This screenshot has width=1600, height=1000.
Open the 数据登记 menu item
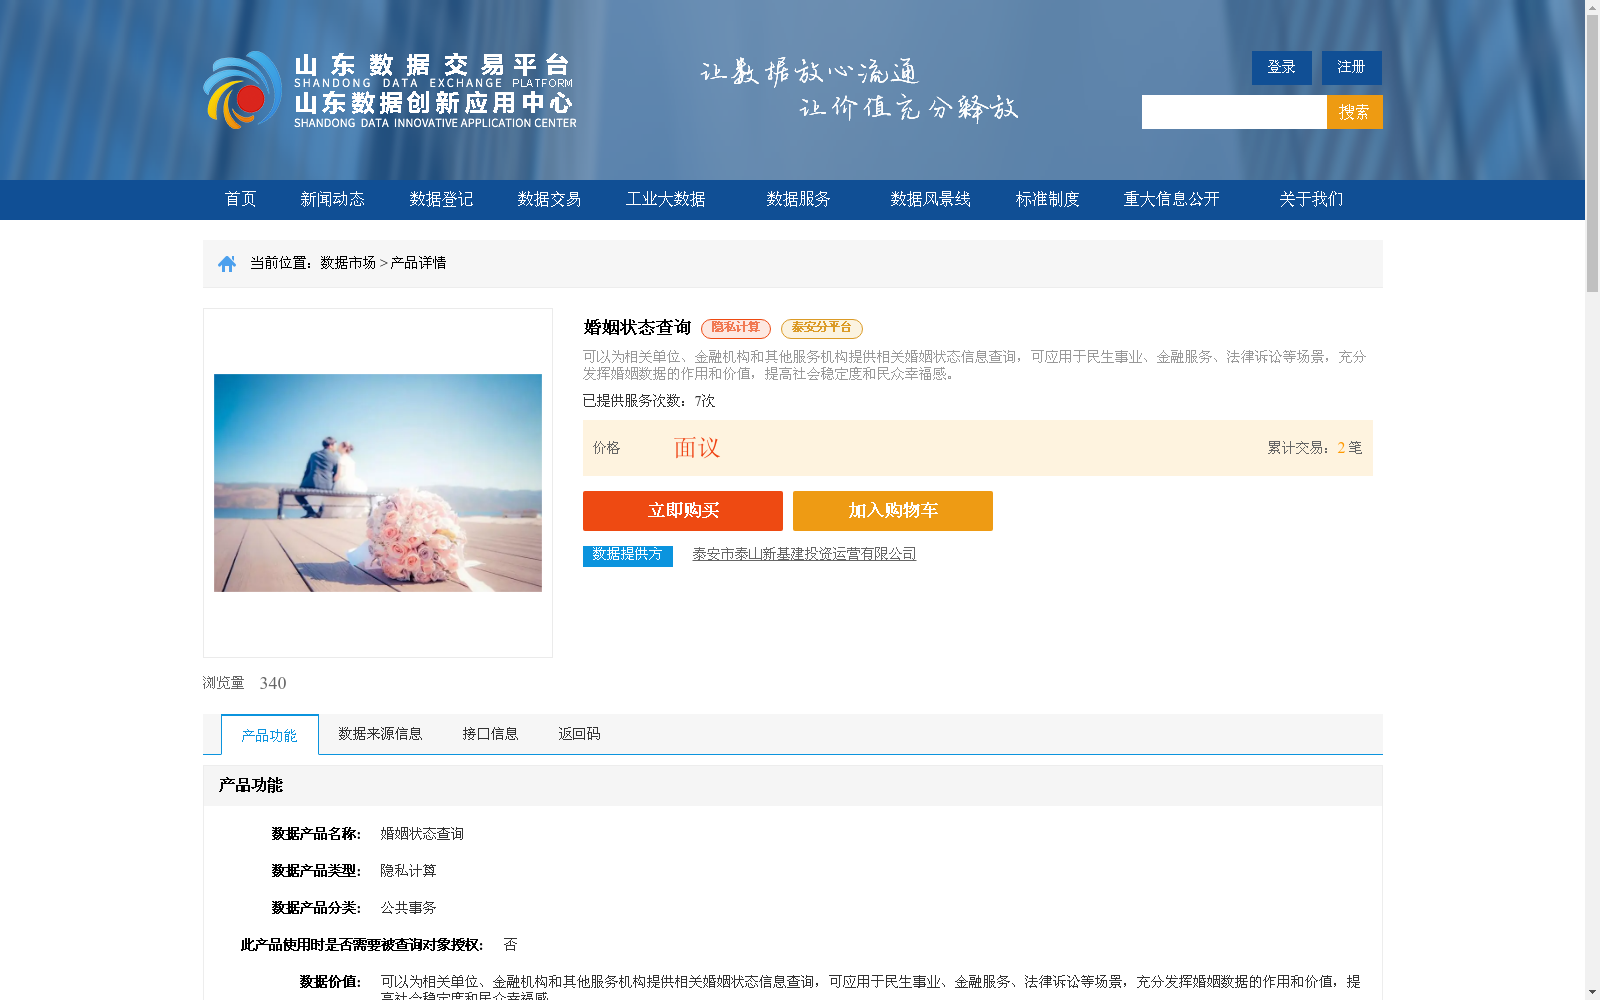(x=441, y=199)
